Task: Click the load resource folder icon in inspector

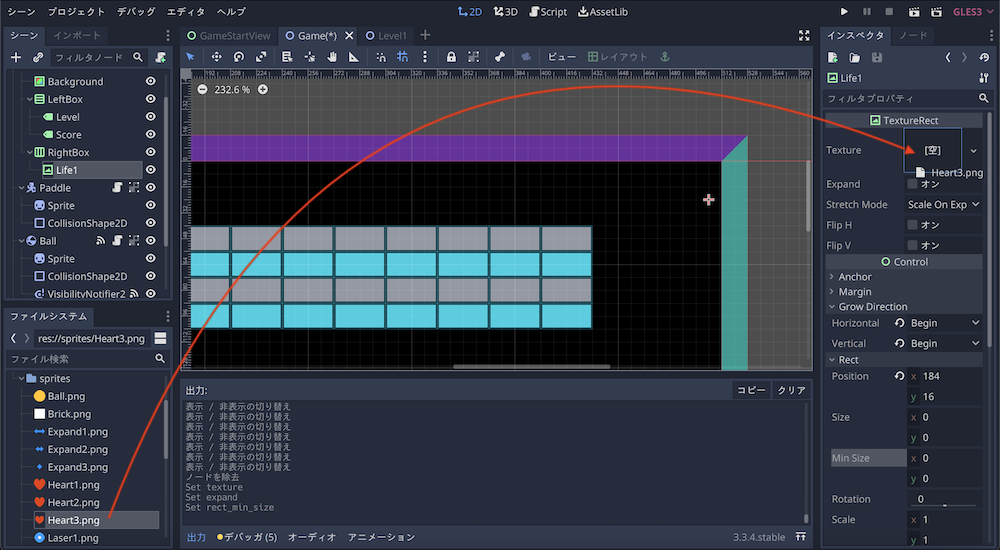Action: click(855, 57)
